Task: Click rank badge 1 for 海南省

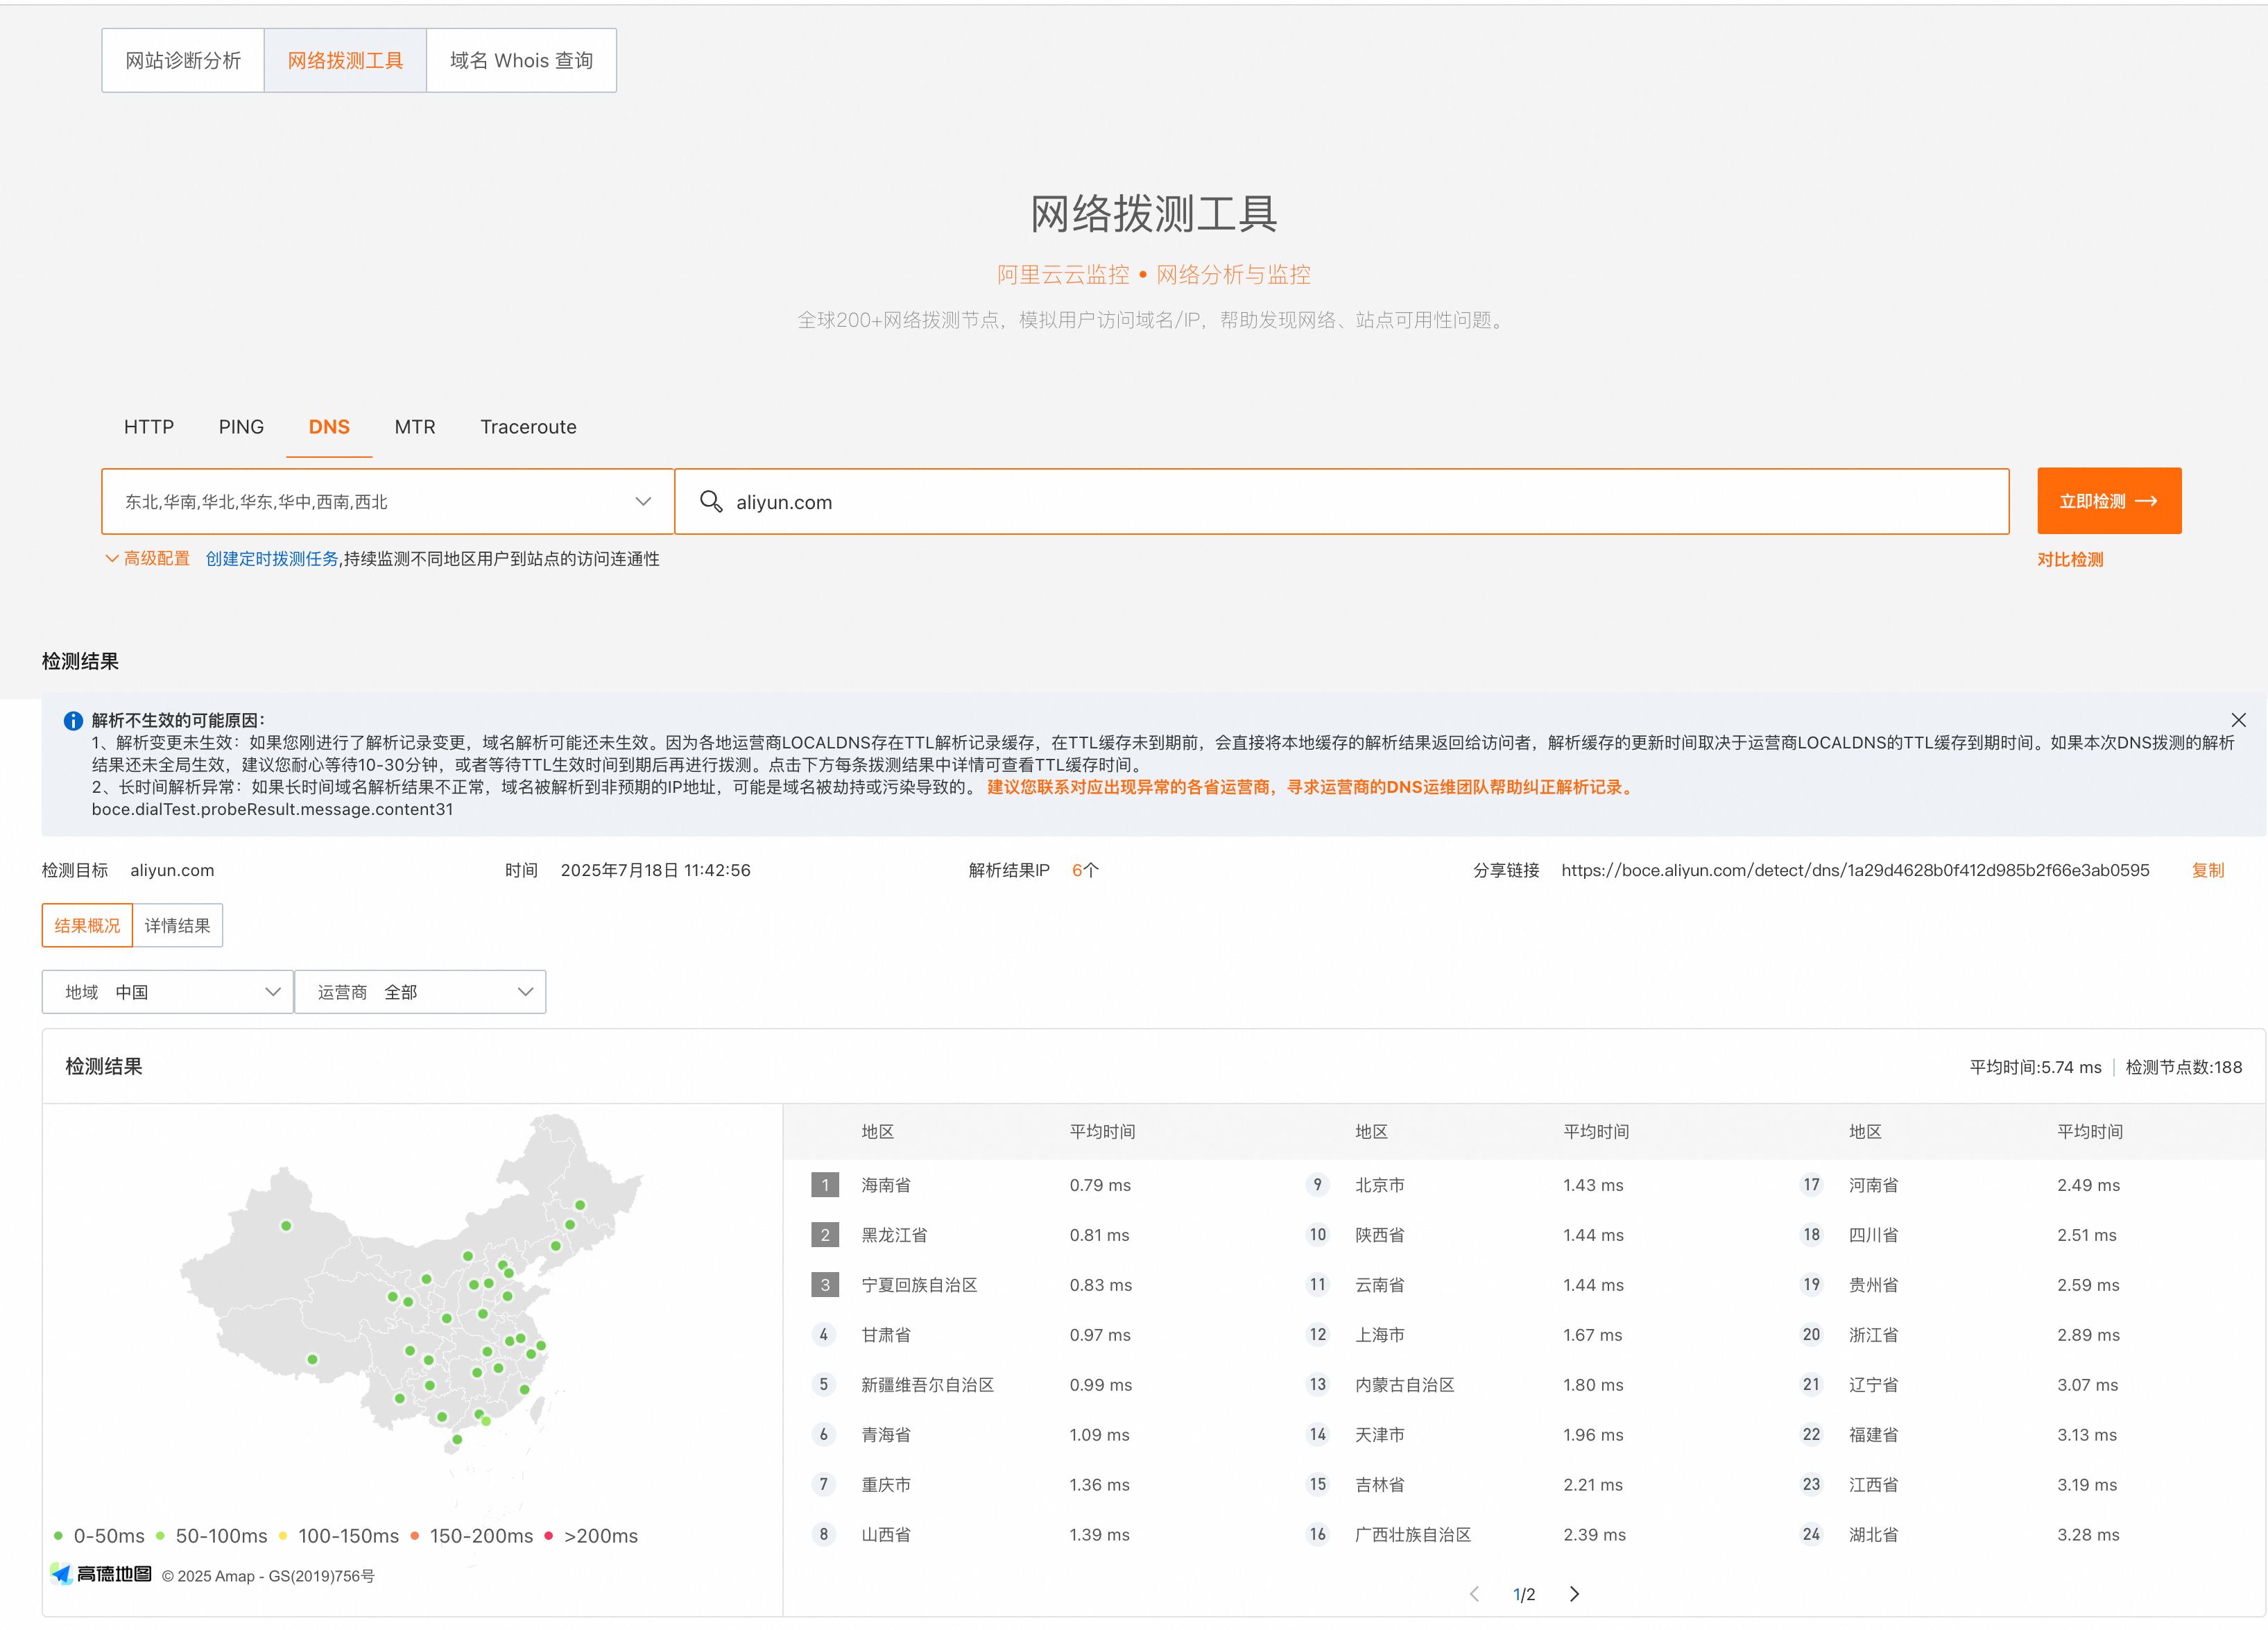Action: (824, 1185)
